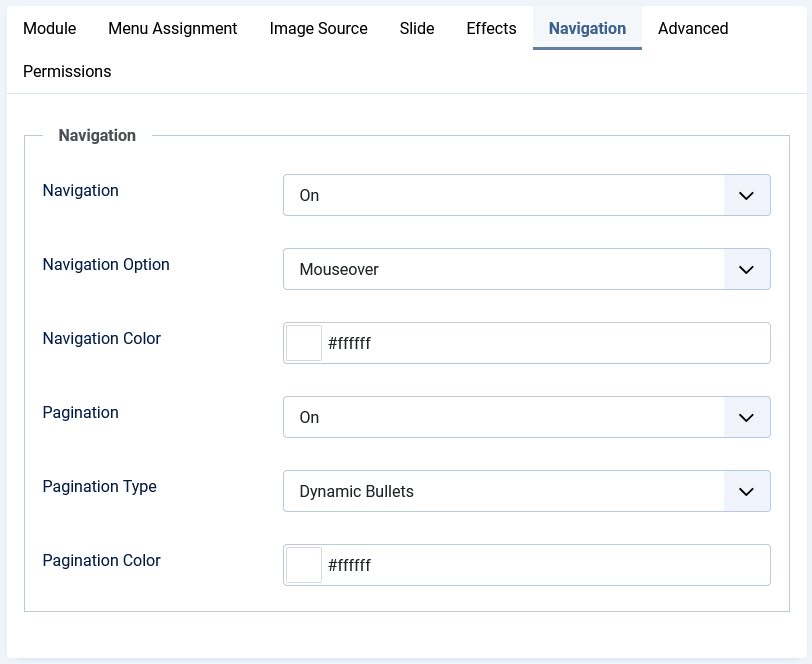Focus the Navigation Color hex field
This screenshot has height=664, width=812.
pos(546,343)
